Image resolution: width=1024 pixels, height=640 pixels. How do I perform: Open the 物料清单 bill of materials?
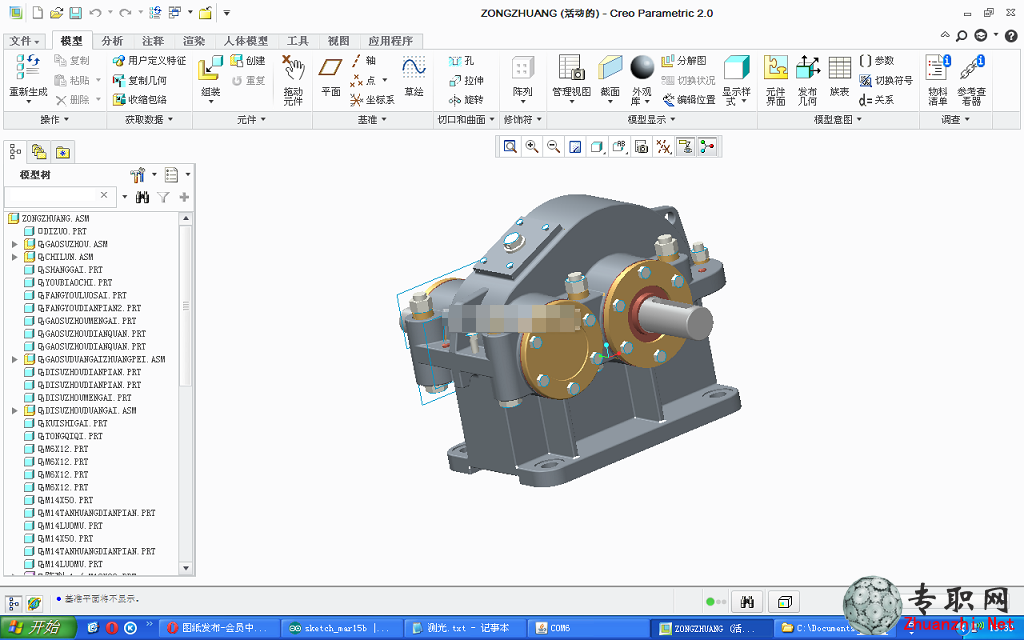[938, 79]
